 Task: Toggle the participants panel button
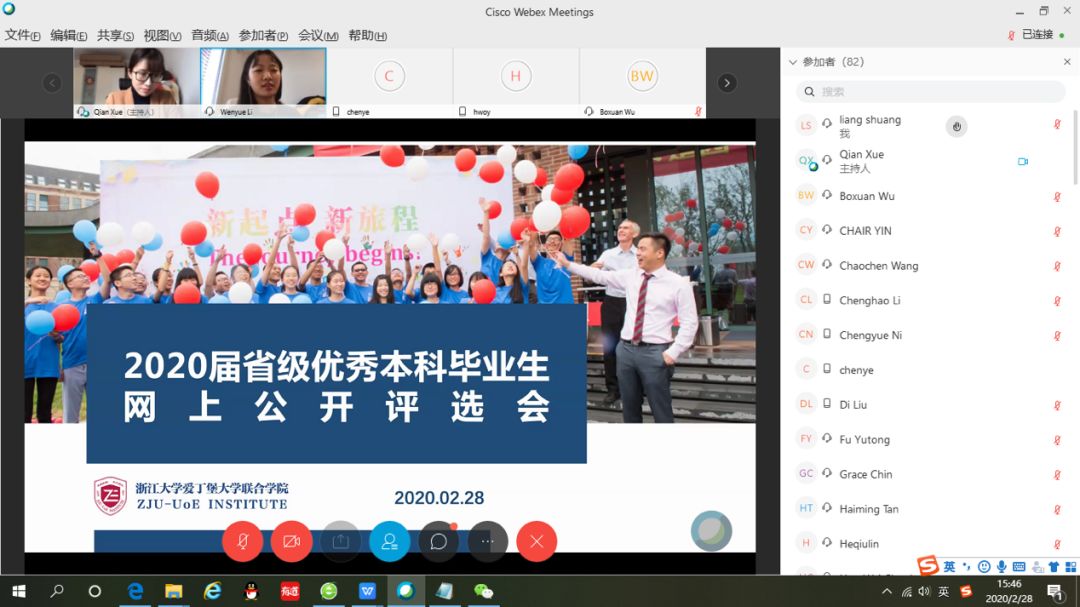[389, 541]
